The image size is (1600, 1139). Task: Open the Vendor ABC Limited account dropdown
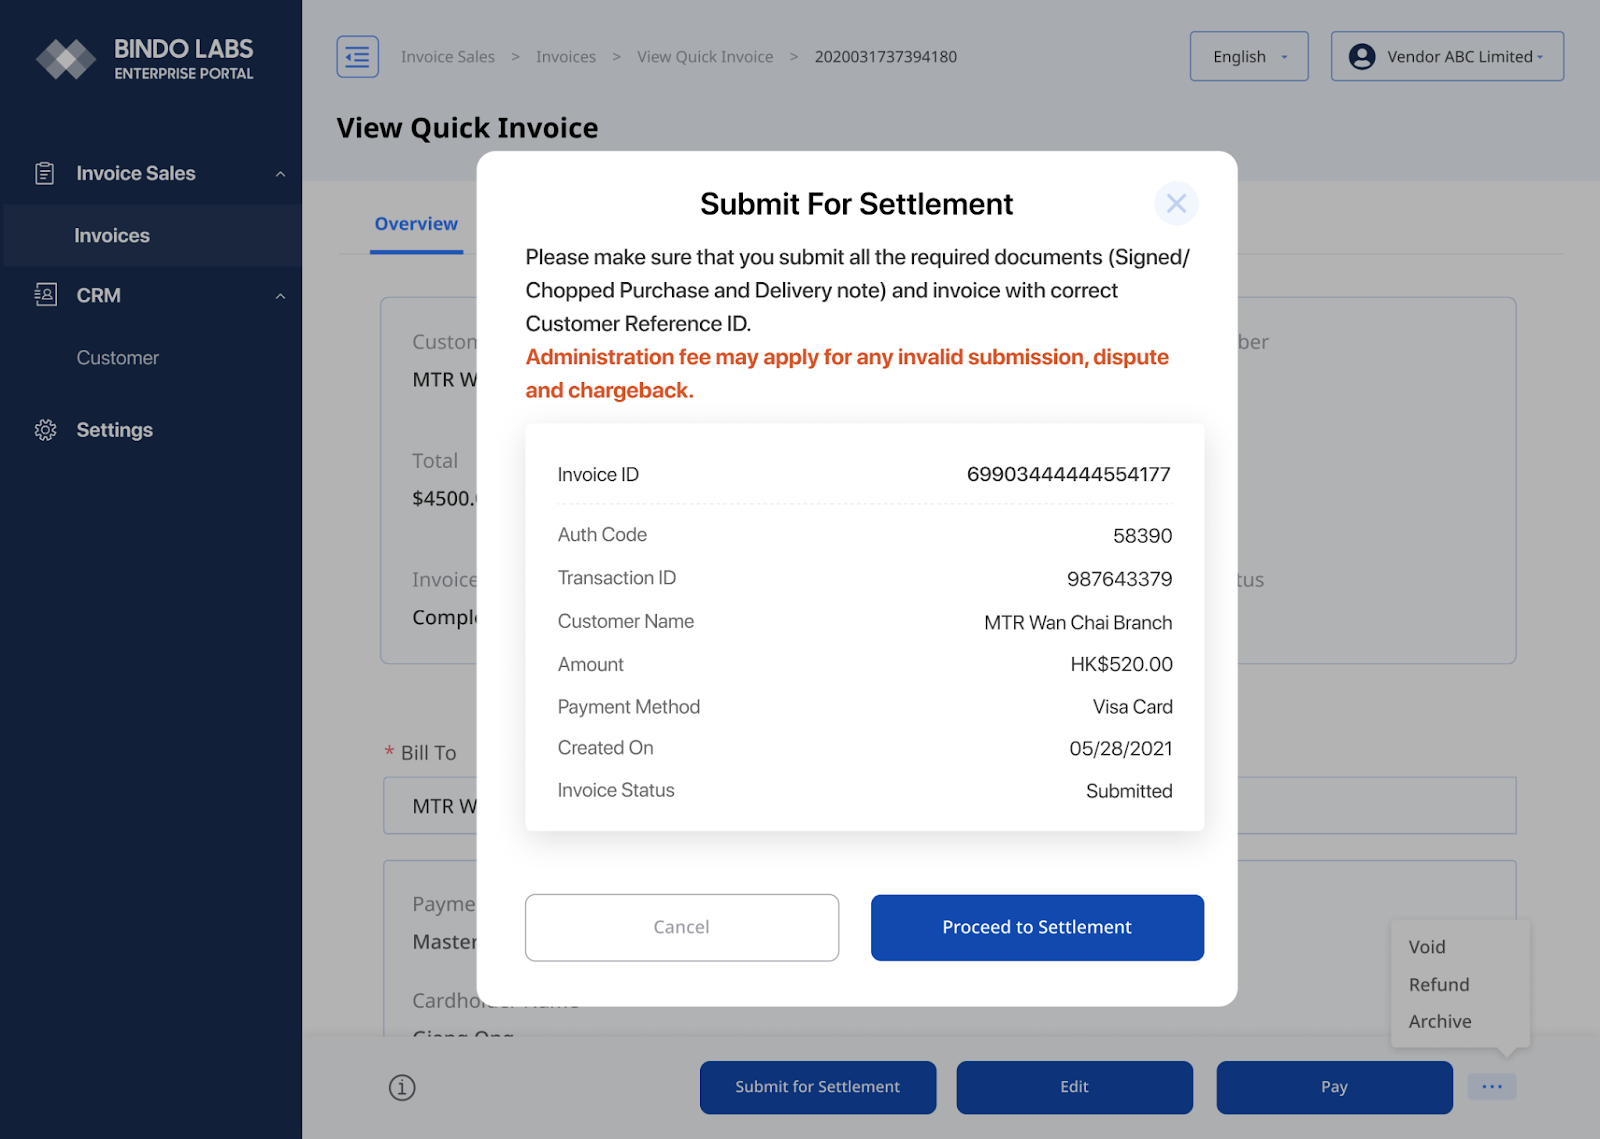tap(1446, 57)
